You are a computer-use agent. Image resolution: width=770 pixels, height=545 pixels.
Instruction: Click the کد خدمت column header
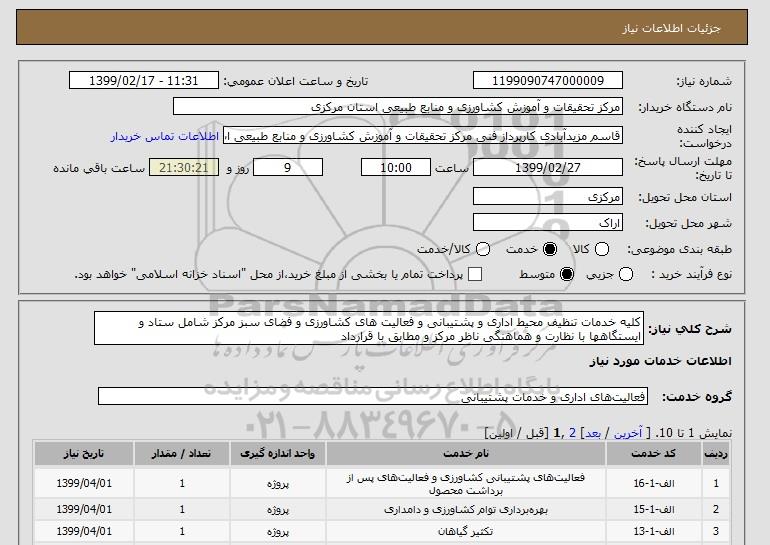click(x=653, y=454)
